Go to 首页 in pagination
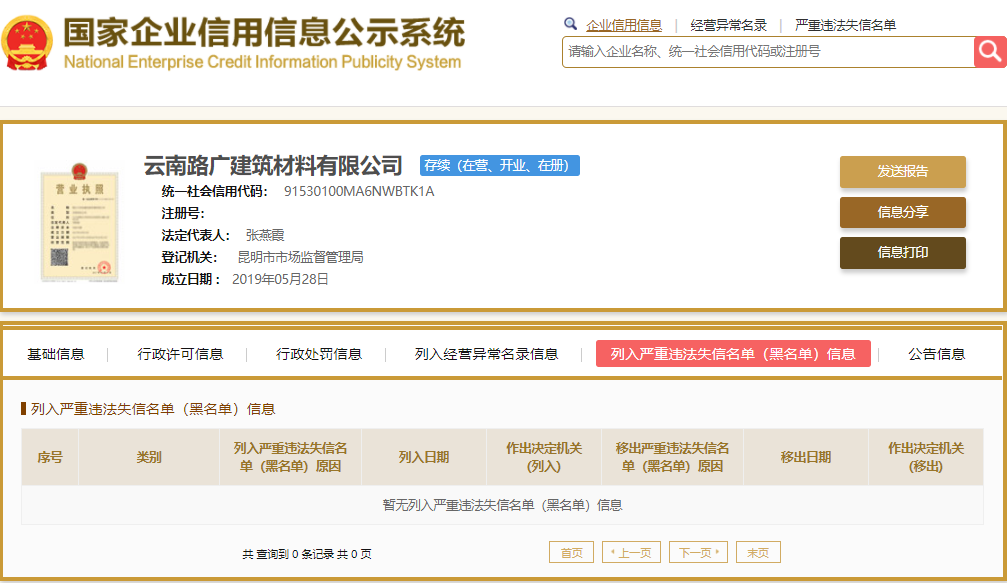Screen dimensions: 1007x583 572,552
